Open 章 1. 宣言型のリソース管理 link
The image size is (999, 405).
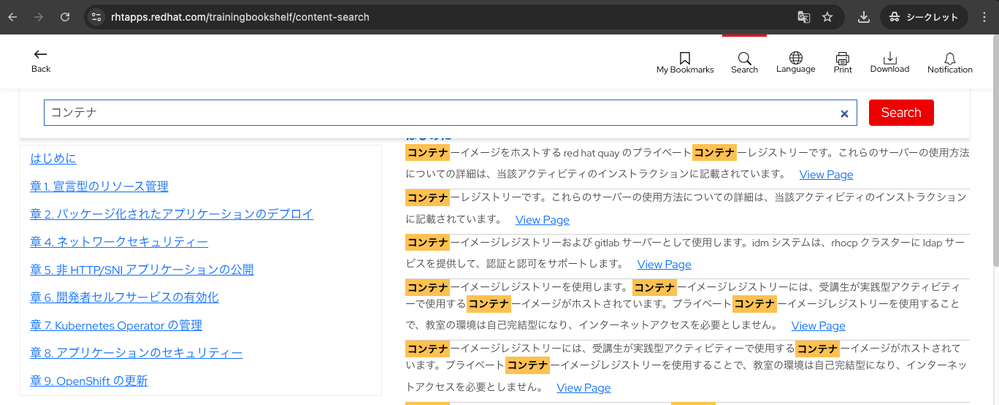click(99, 186)
